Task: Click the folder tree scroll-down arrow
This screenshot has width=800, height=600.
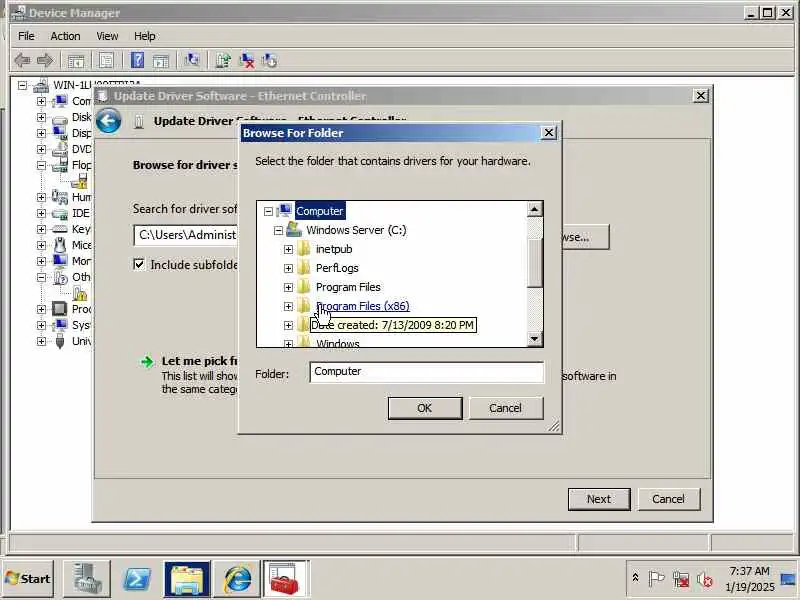Action: (534, 338)
